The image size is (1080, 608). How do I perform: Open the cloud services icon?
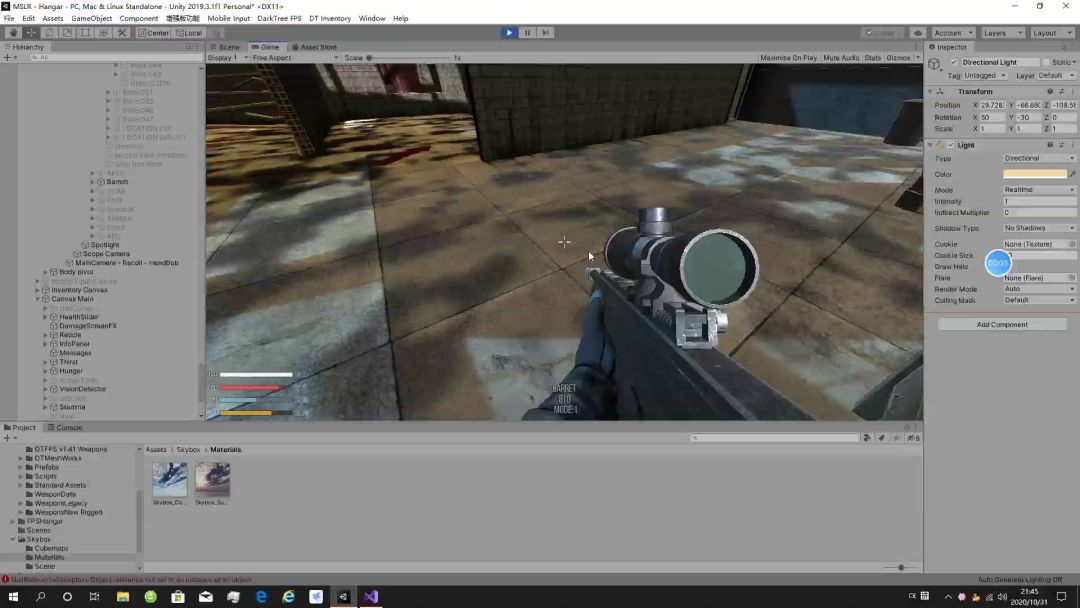click(917, 33)
